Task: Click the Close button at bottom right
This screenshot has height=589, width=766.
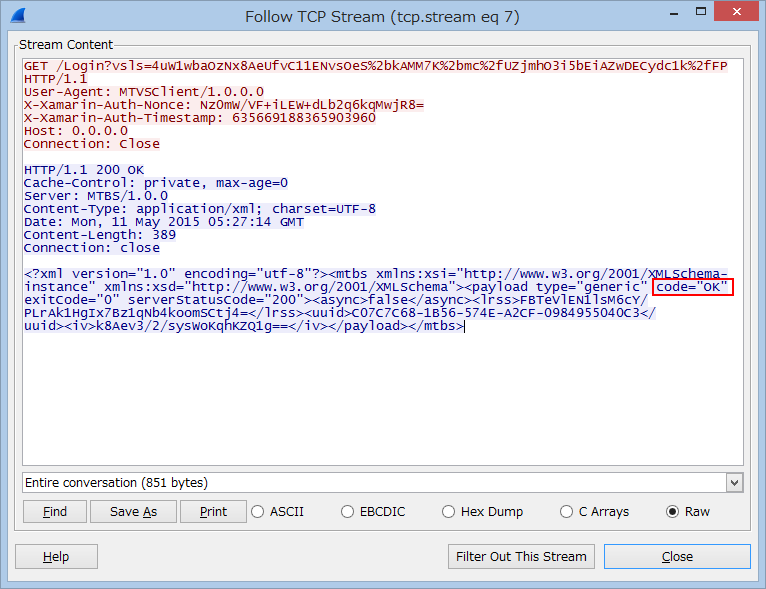Action: (x=677, y=556)
